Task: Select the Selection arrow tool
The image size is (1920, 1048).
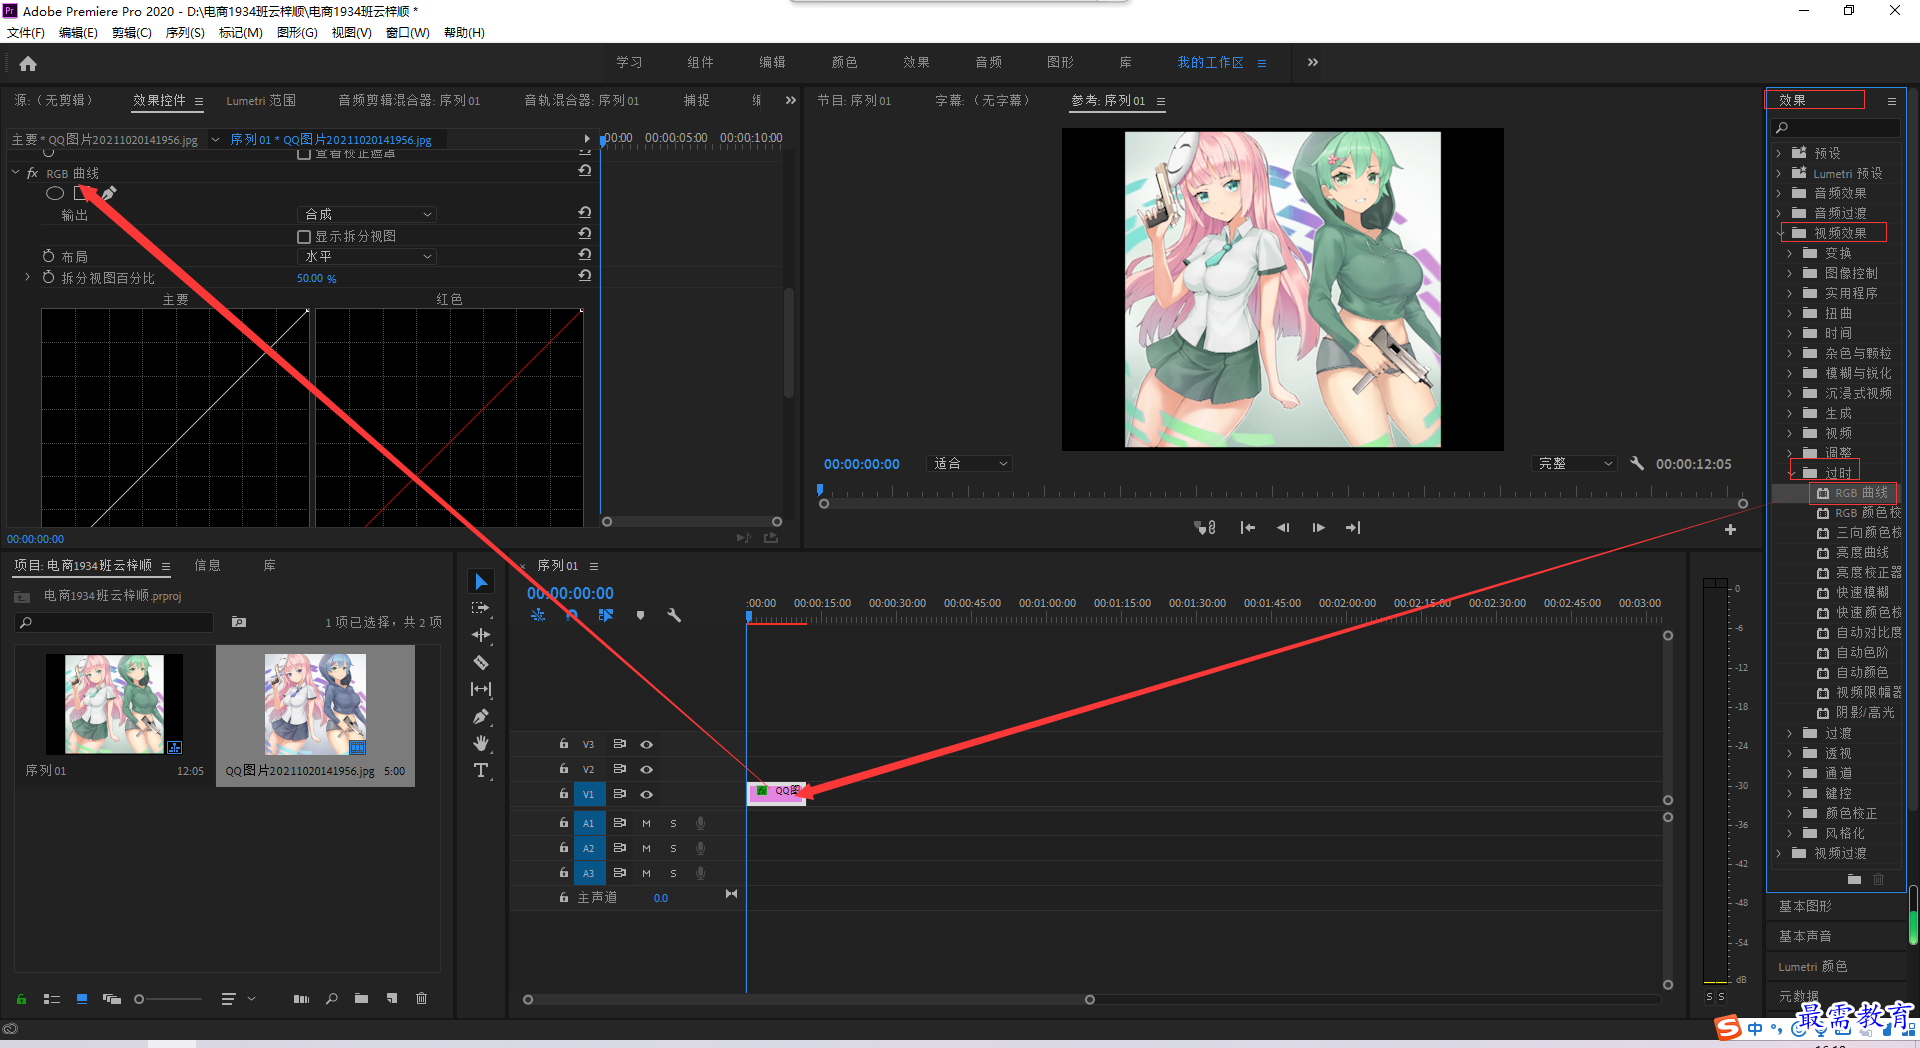Action: coord(481,582)
